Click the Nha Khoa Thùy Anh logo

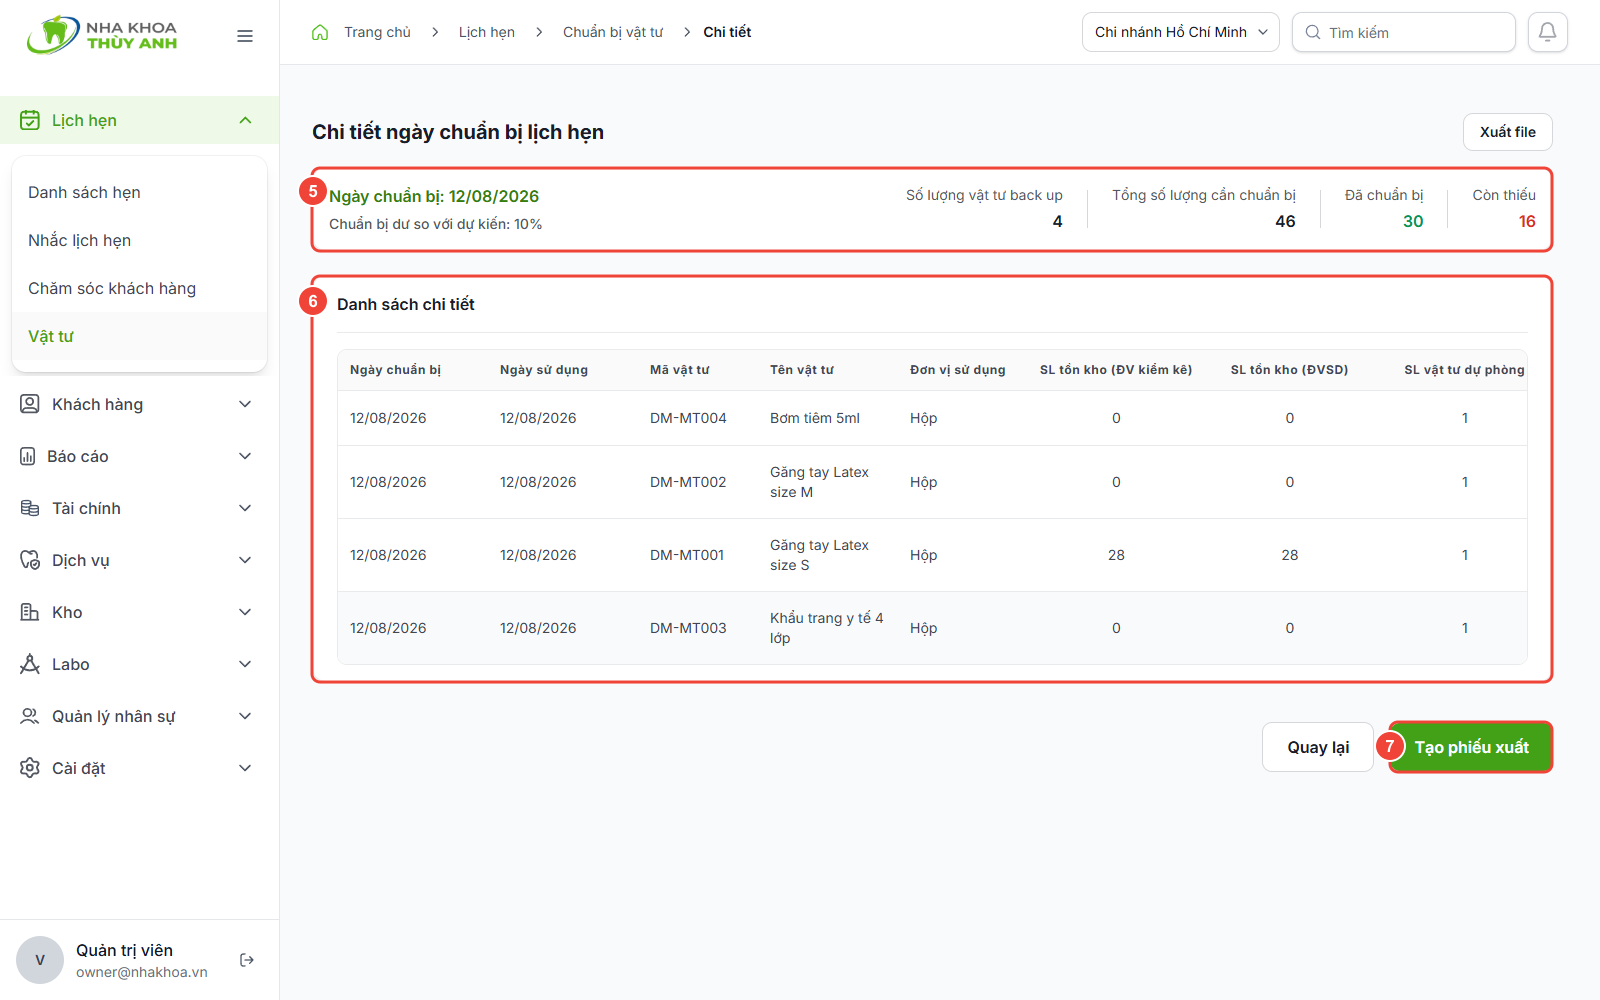[x=102, y=35]
